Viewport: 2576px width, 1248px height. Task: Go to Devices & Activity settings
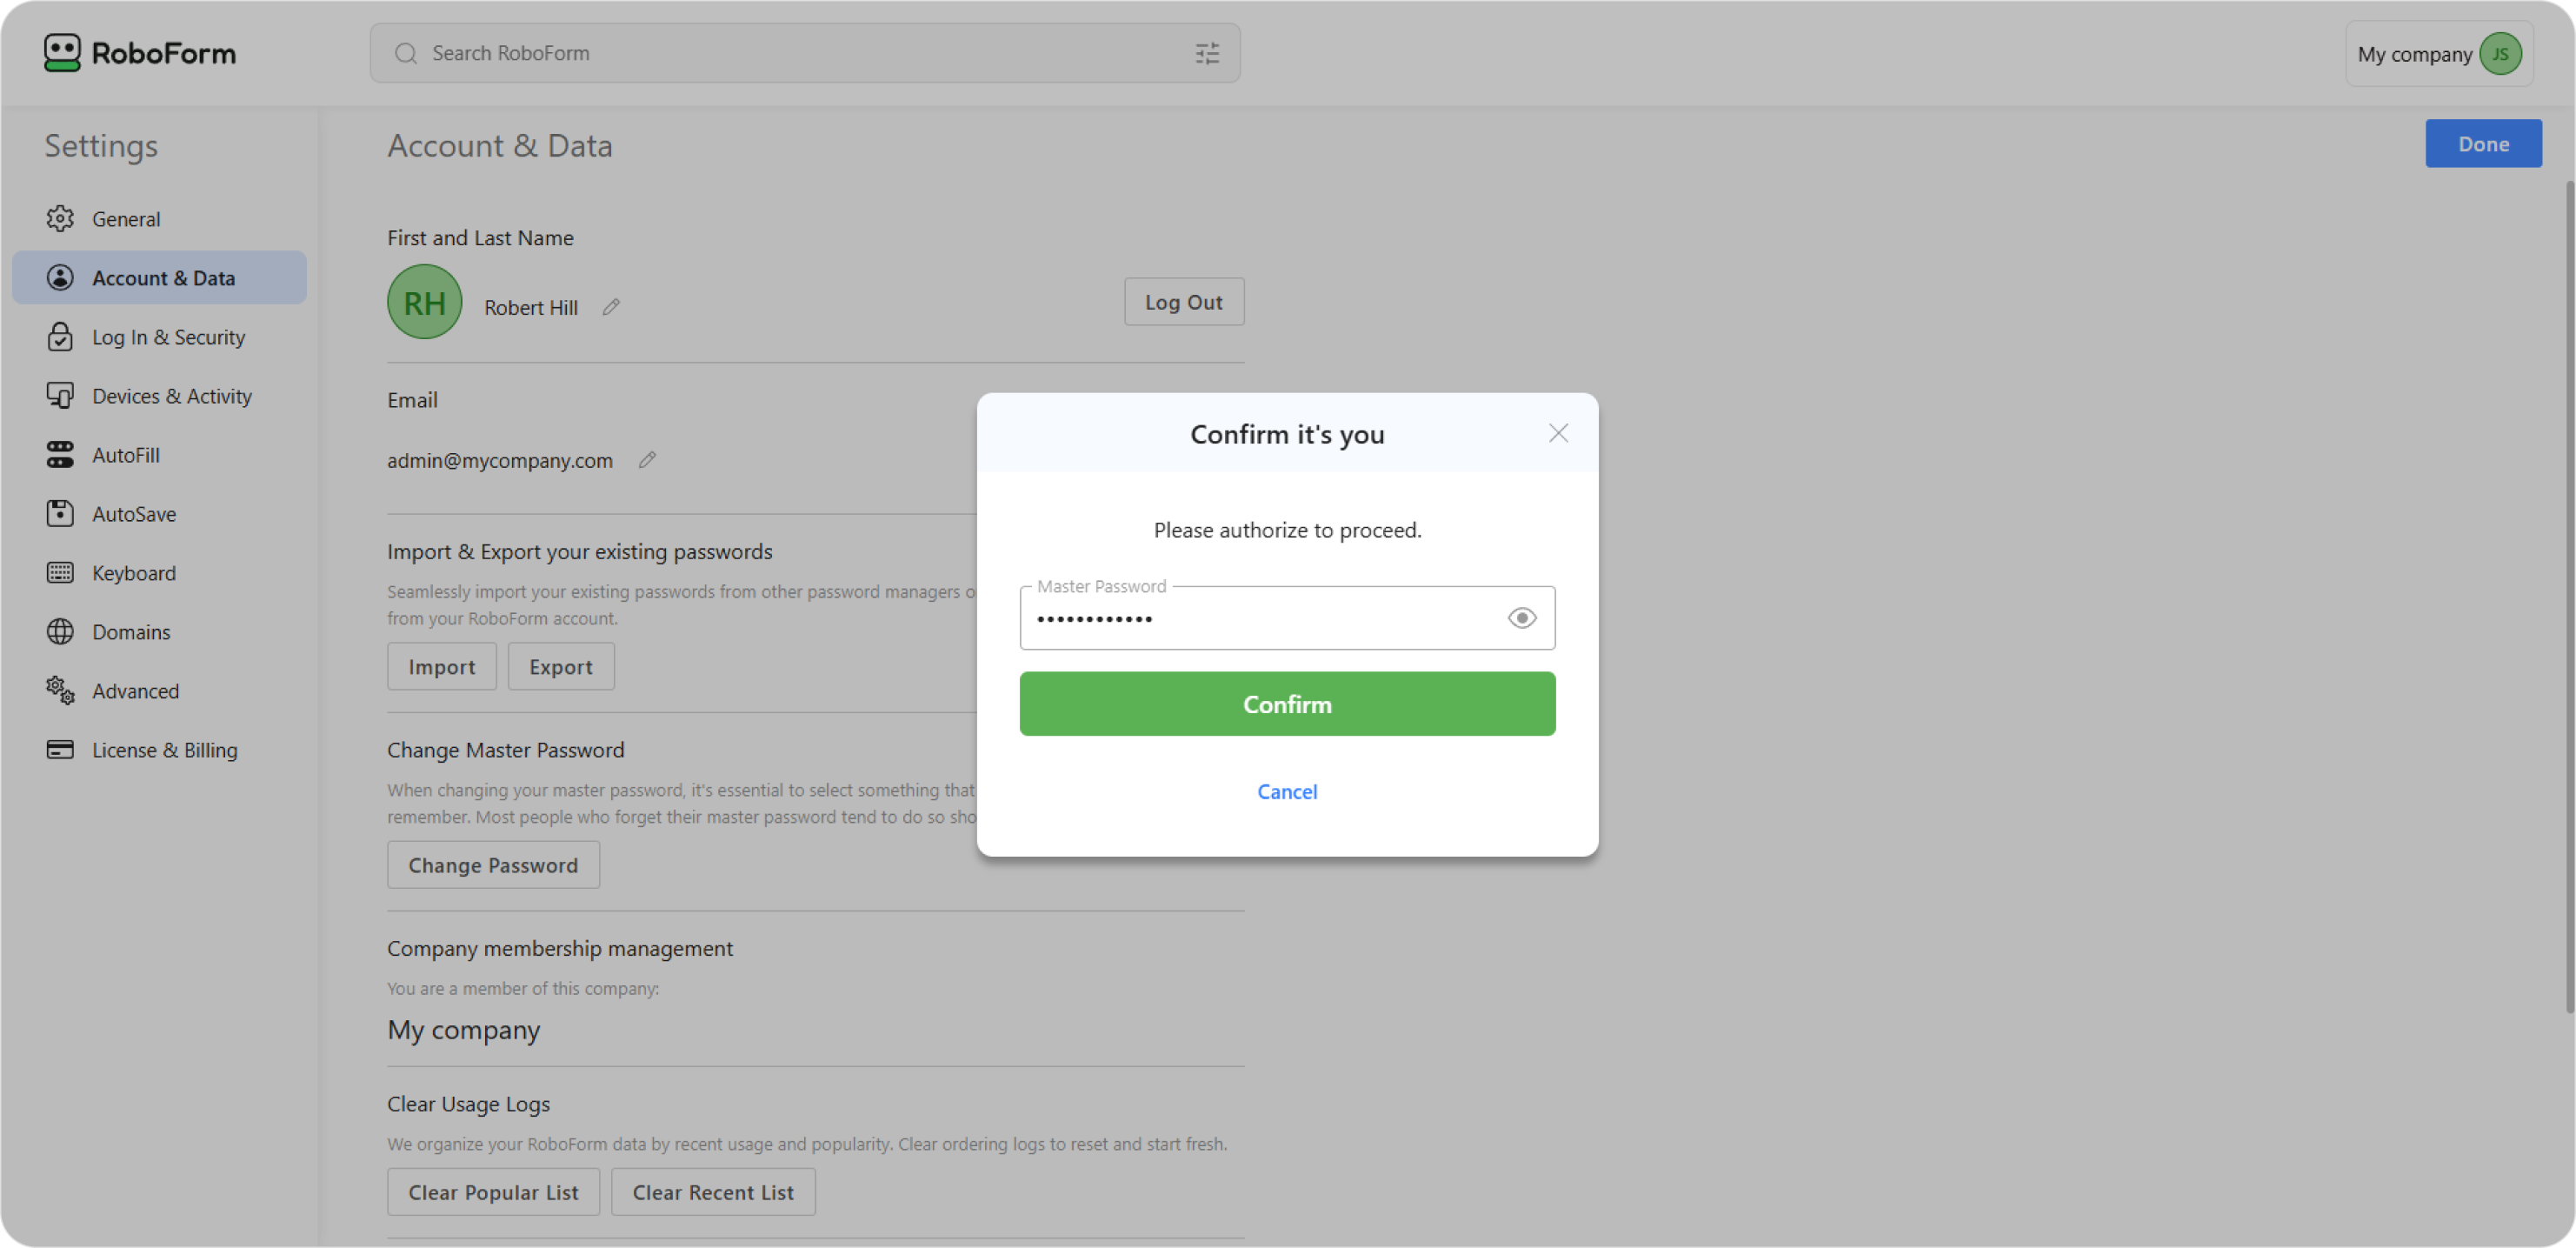(159, 395)
